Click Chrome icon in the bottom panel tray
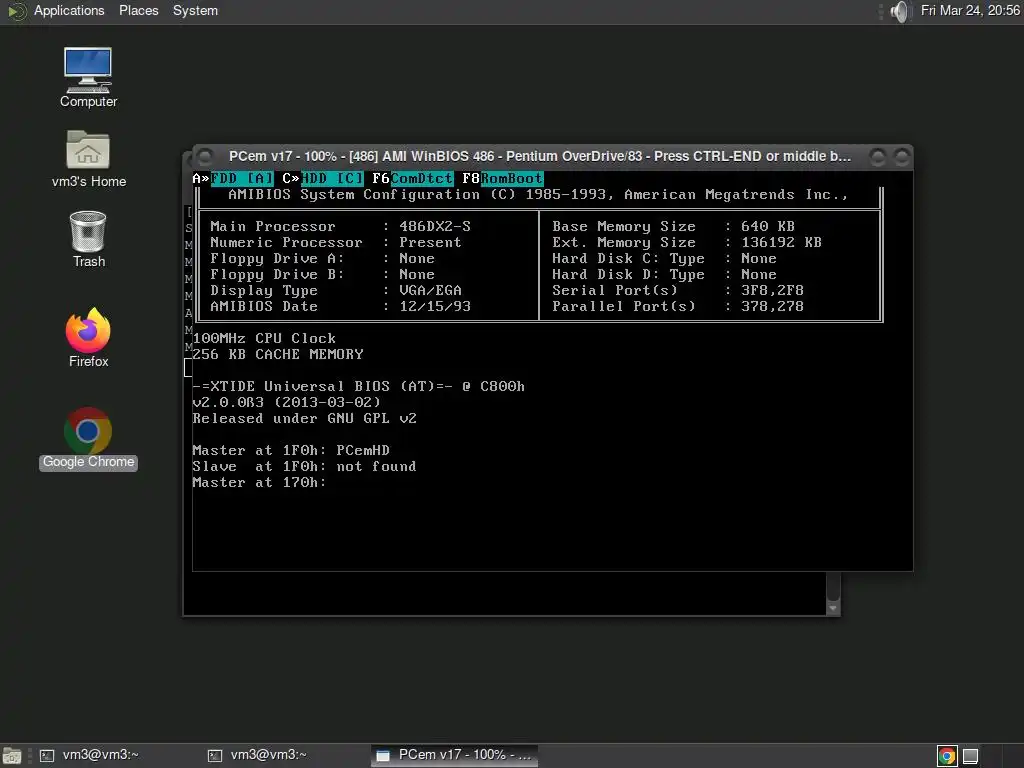The width and height of the screenshot is (1024, 768). pyautogui.click(x=946, y=756)
